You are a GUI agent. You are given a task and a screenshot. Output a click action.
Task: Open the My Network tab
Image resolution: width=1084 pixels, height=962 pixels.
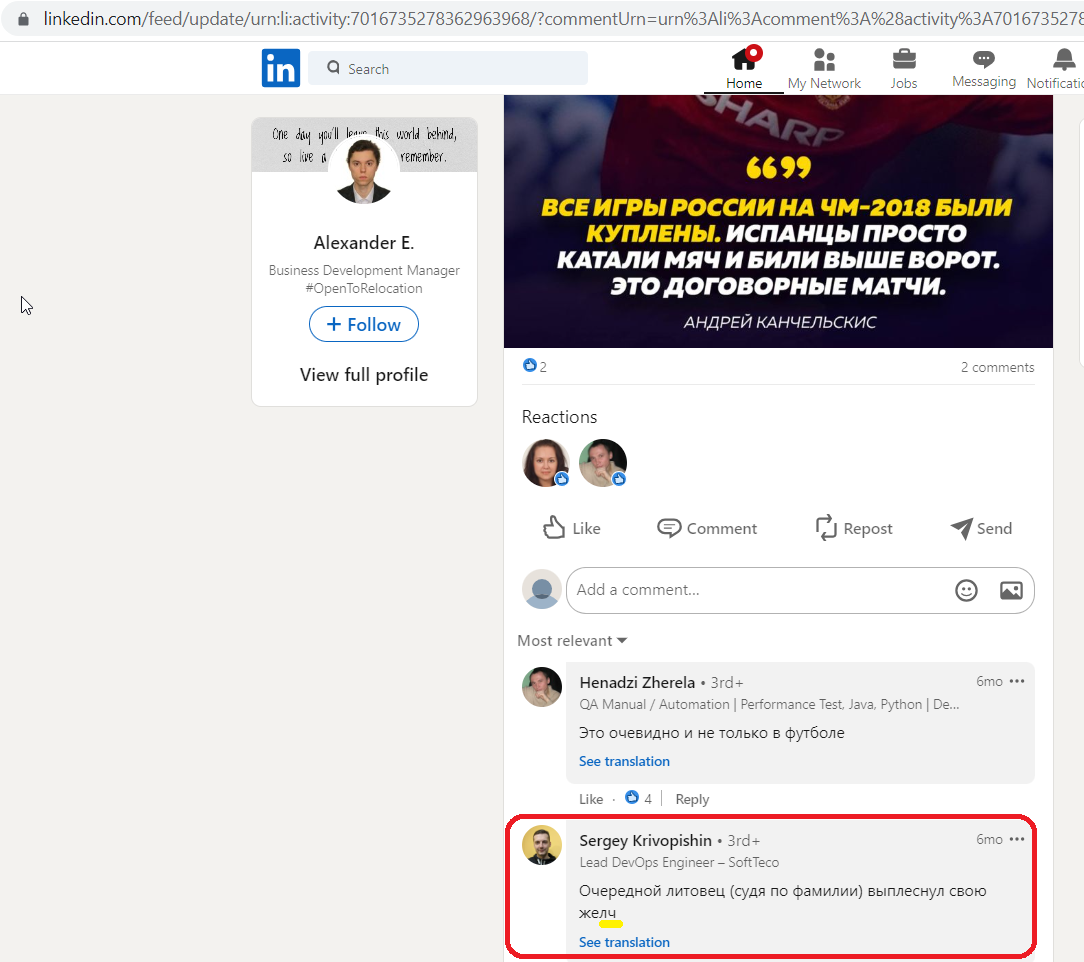pyautogui.click(x=824, y=68)
